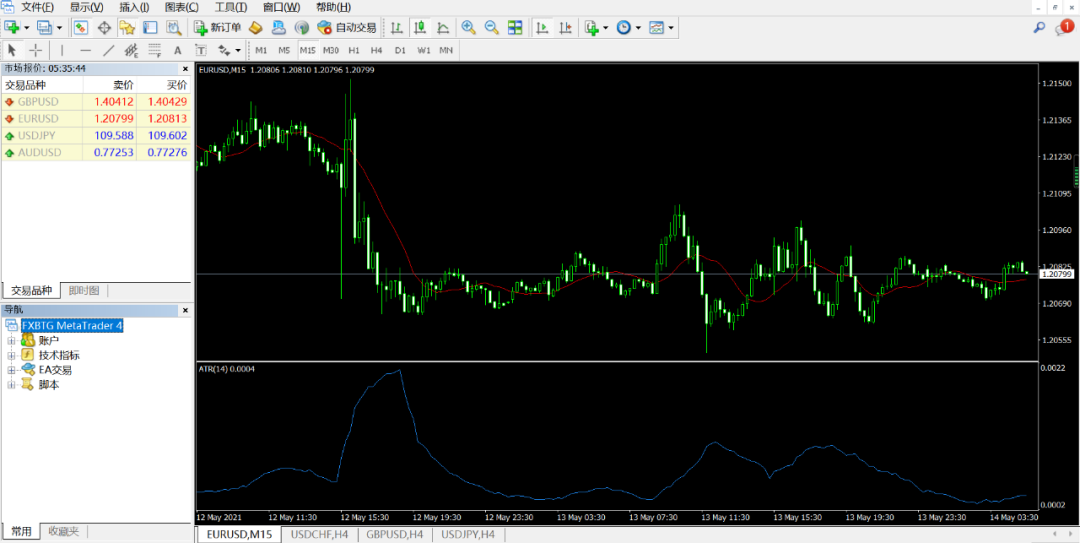Toggle chart shift icon
This screenshot has width=1080, height=543.
[x=565, y=28]
